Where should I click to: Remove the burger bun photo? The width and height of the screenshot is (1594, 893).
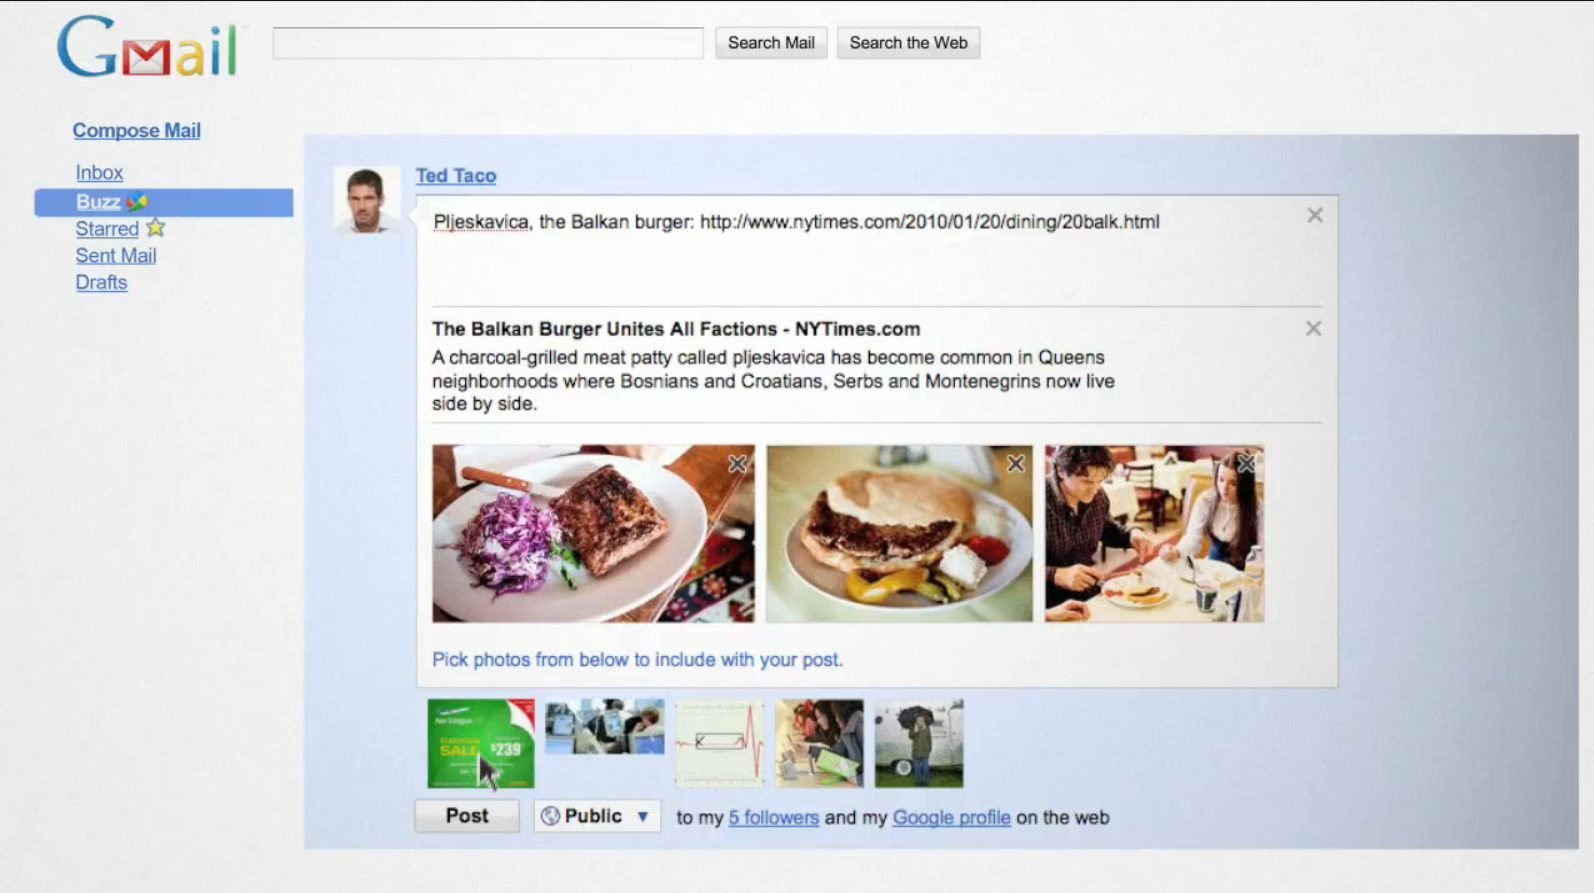pos(1015,464)
